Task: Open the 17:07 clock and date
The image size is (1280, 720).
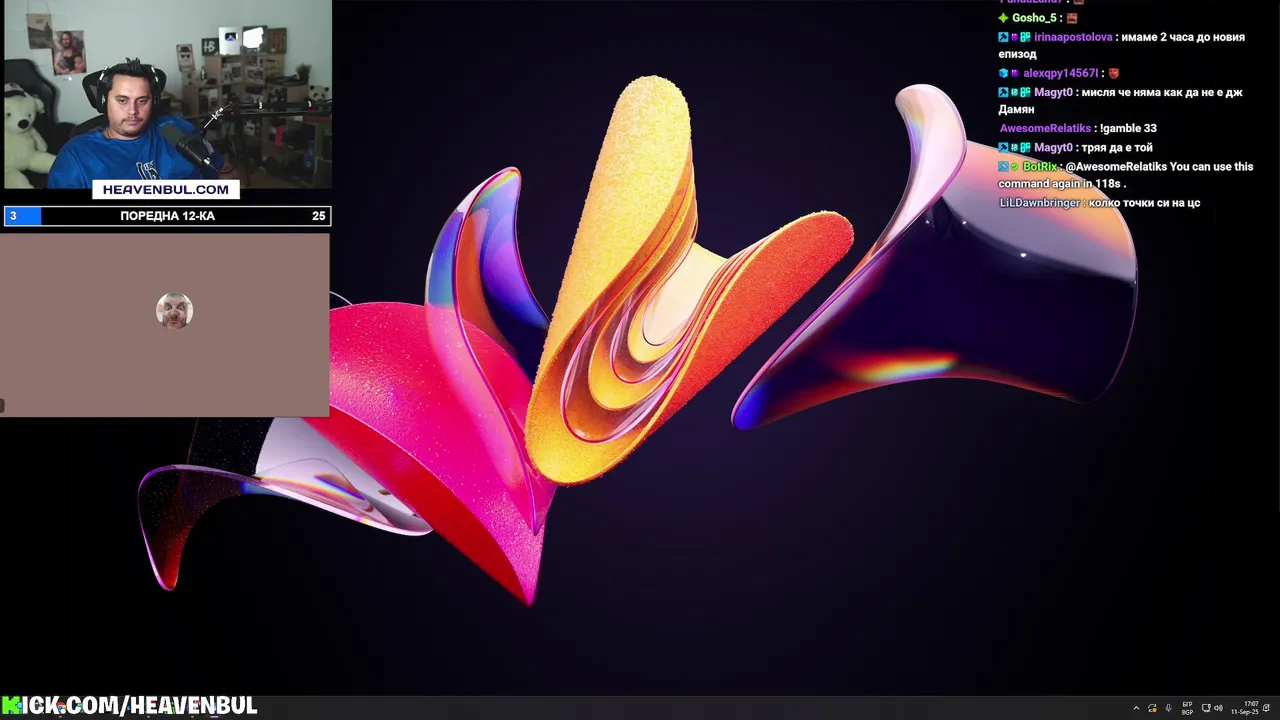Action: click(1246, 708)
